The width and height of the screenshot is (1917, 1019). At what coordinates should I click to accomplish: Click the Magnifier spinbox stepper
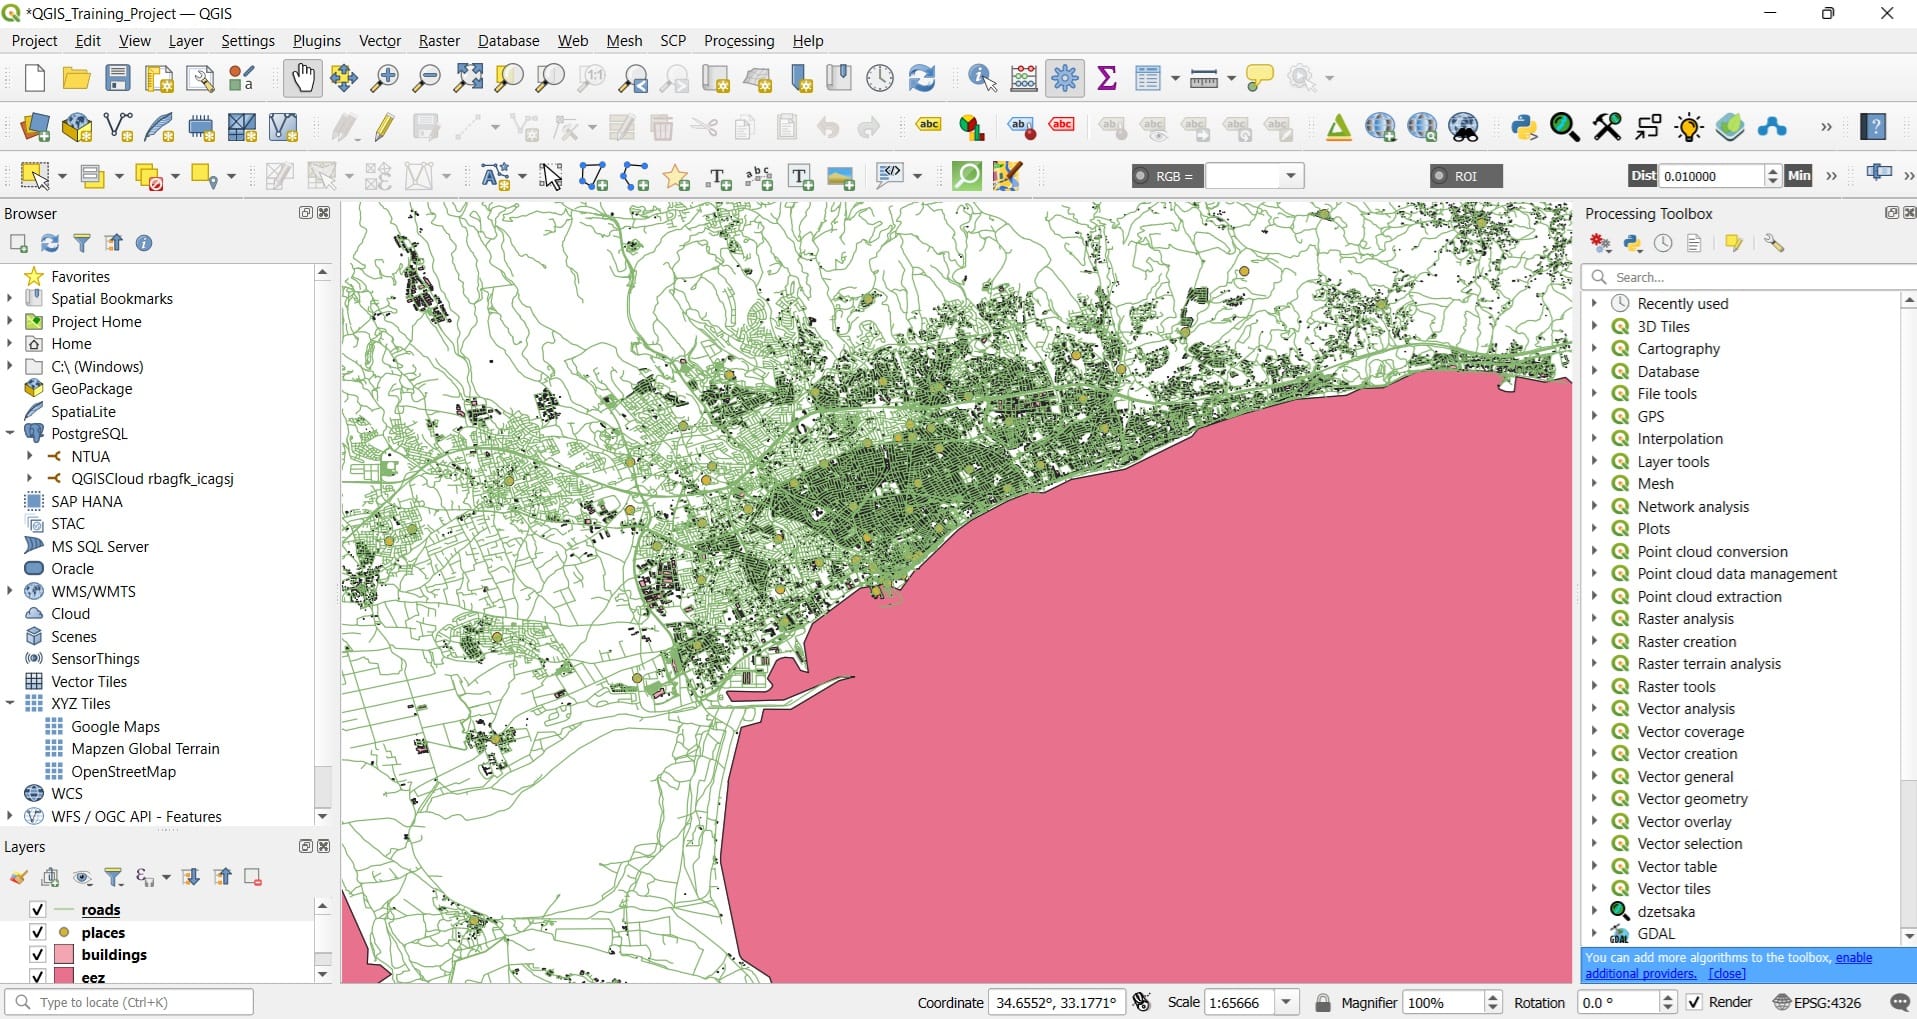1493,1002
